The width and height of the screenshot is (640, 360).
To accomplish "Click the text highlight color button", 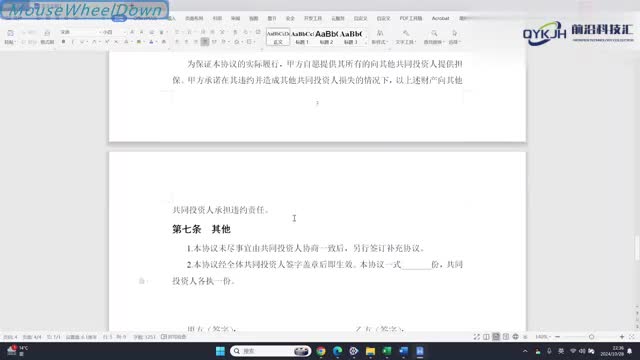I will pos(139,42).
